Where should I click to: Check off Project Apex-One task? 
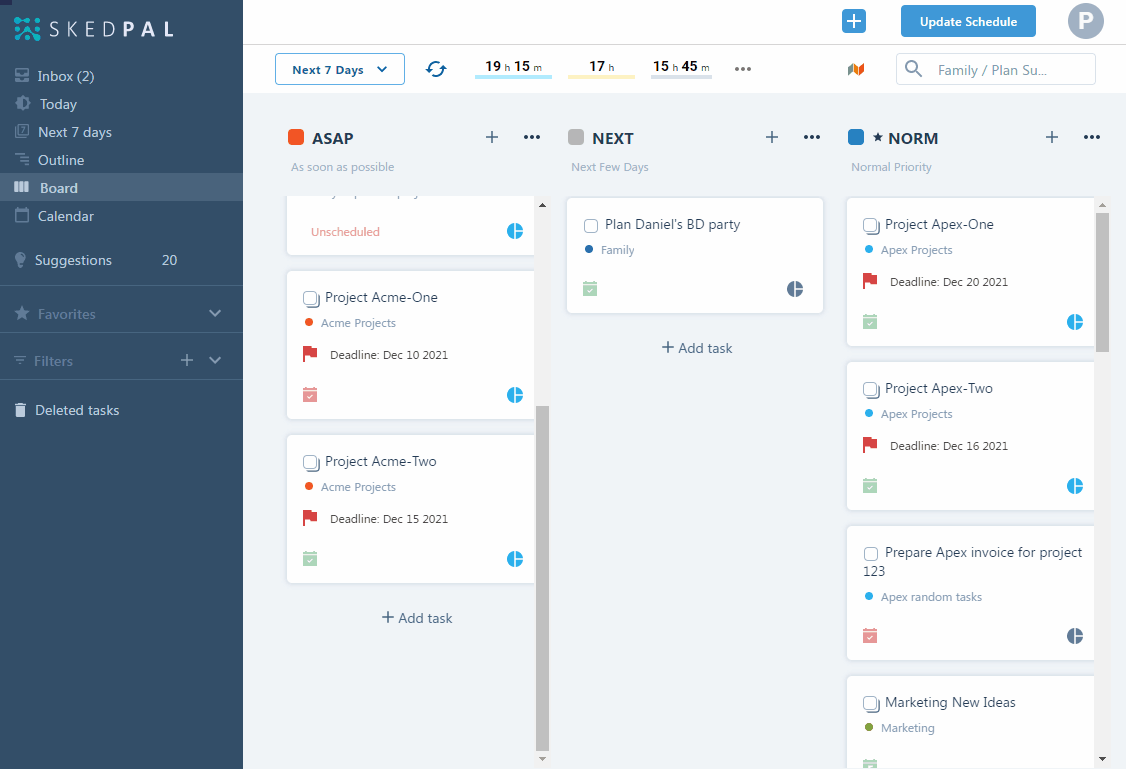point(871,225)
